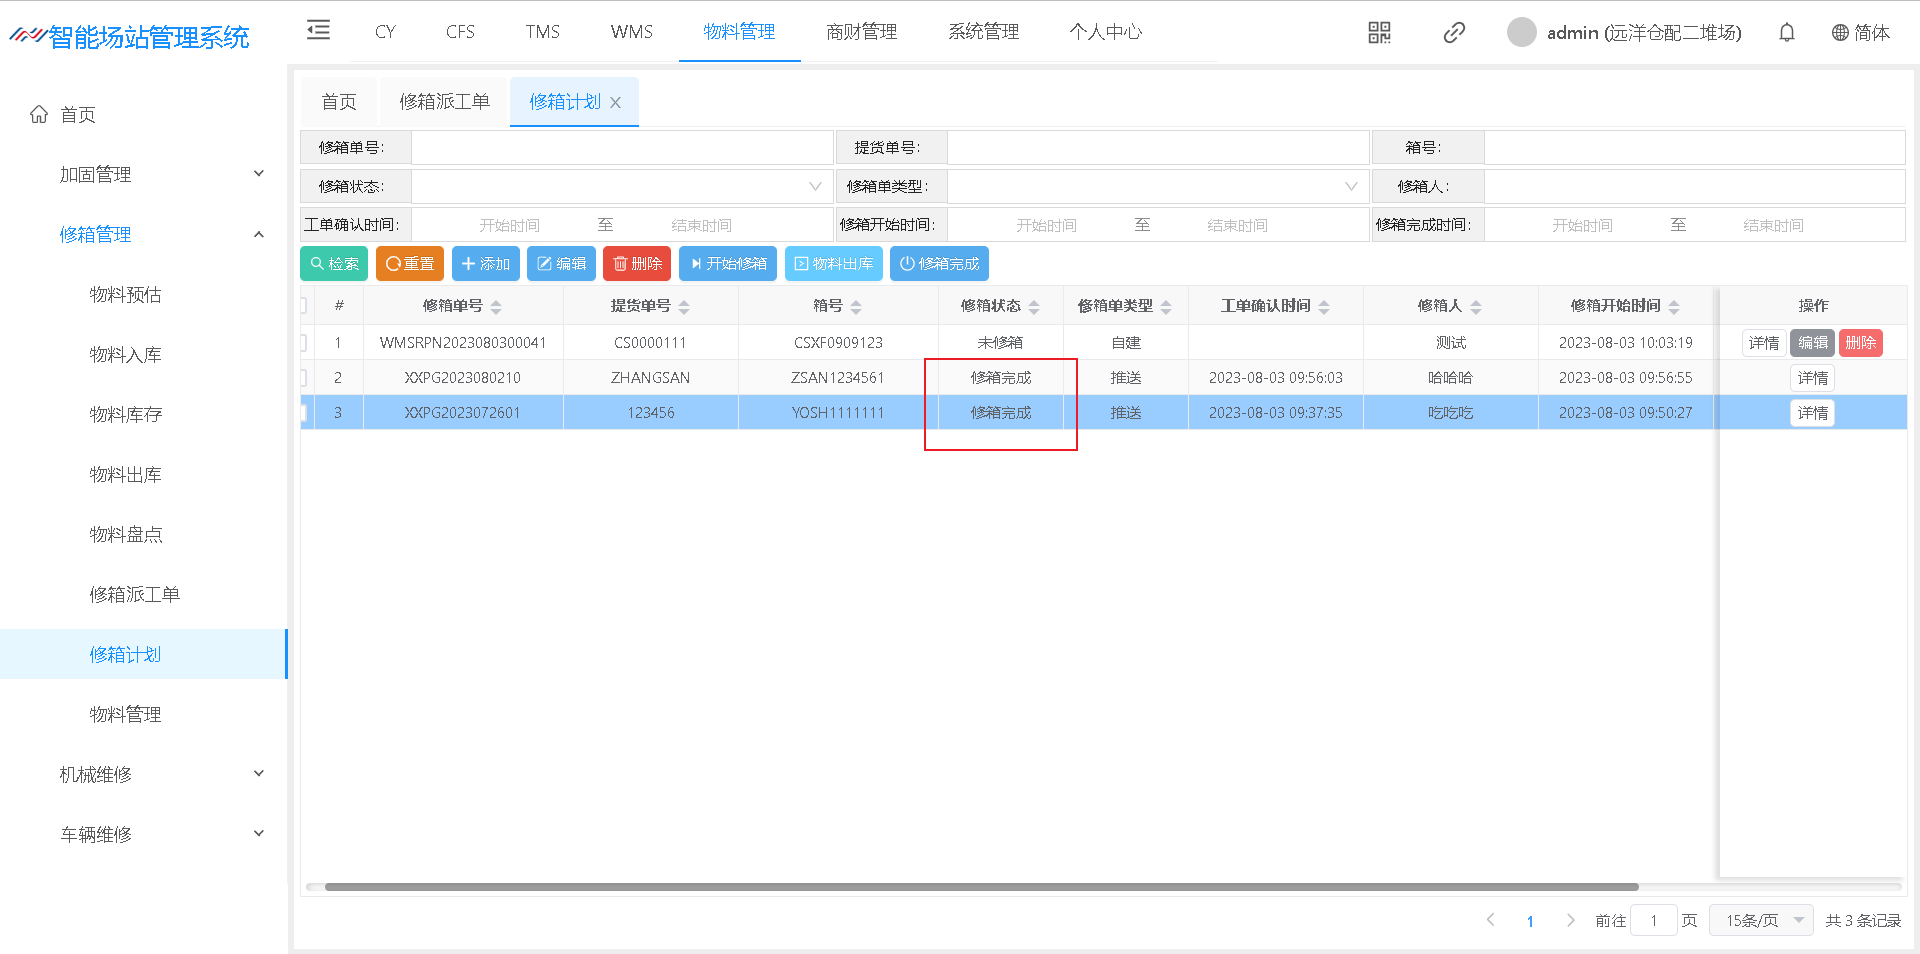Expand the 加固管理 sidebar menu
The image size is (1920, 954).
pyautogui.click(x=160, y=175)
